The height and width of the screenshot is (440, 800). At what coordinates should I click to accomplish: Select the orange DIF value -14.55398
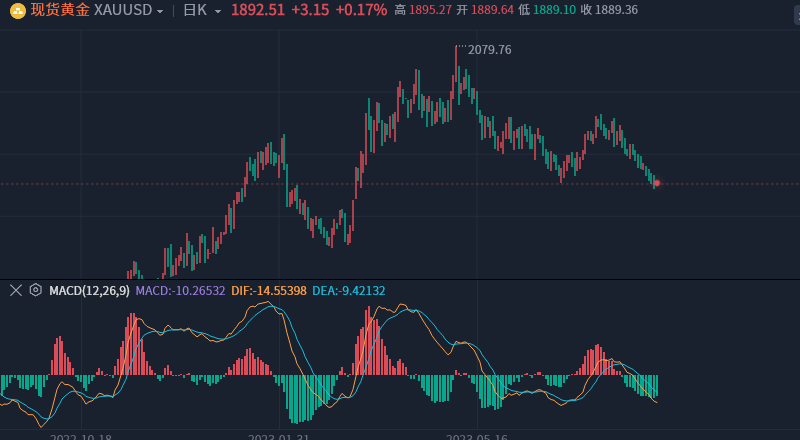pos(269,291)
